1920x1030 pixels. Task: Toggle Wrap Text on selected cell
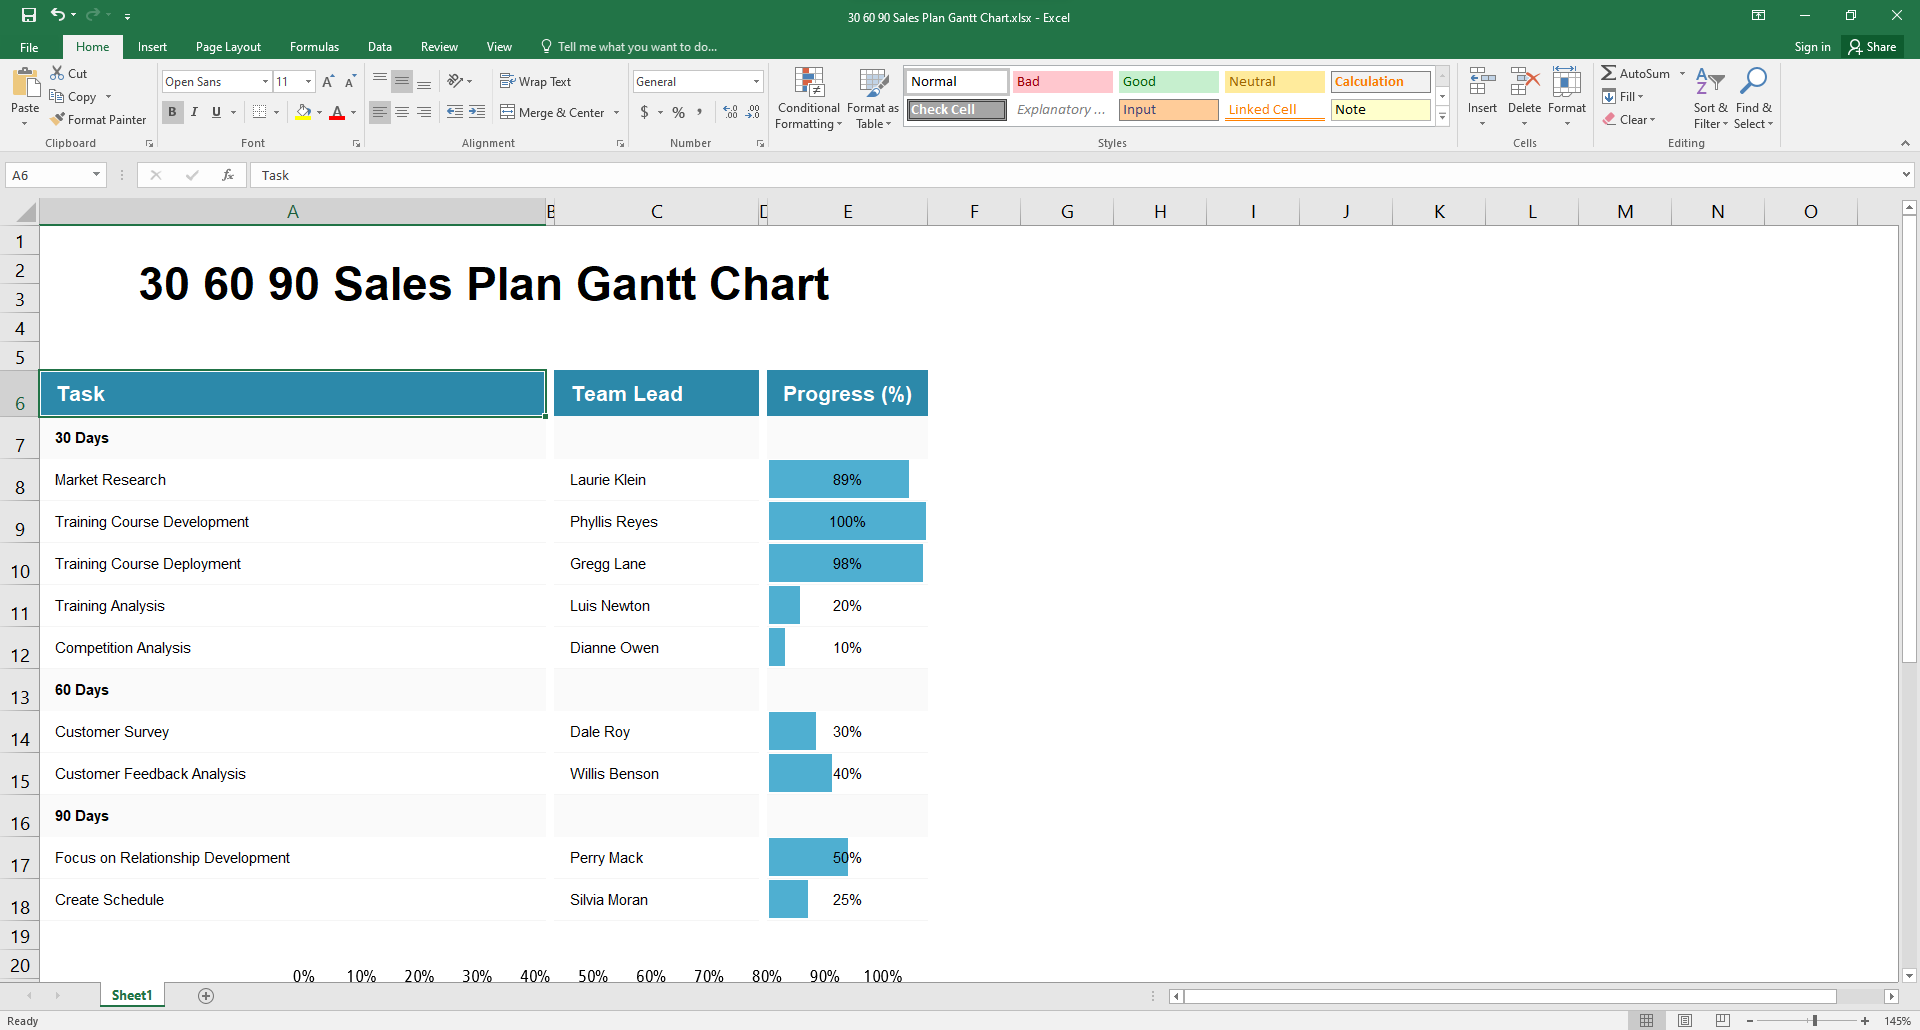(x=535, y=82)
